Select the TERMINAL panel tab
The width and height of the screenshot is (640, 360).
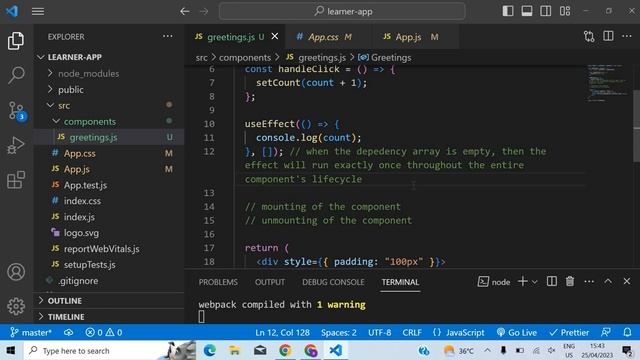click(x=400, y=282)
